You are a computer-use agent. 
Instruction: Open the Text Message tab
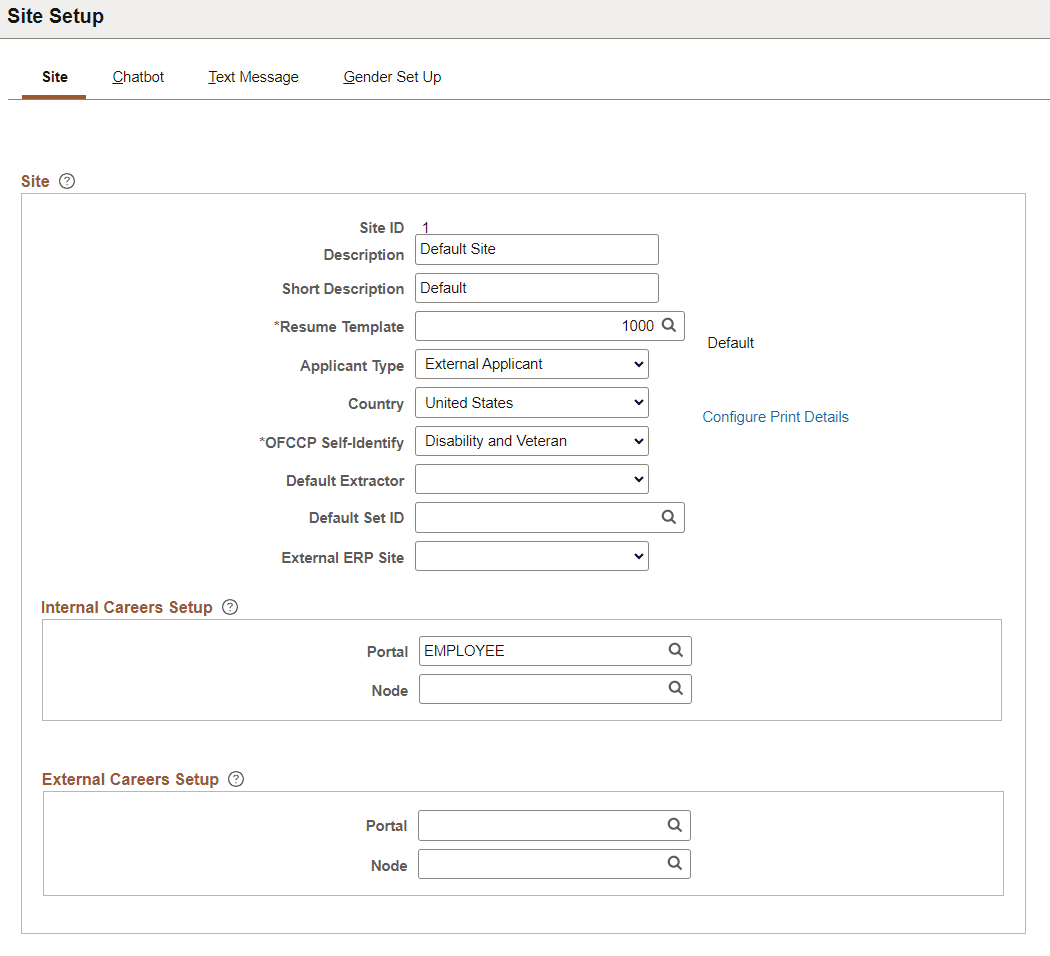[x=253, y=76]
